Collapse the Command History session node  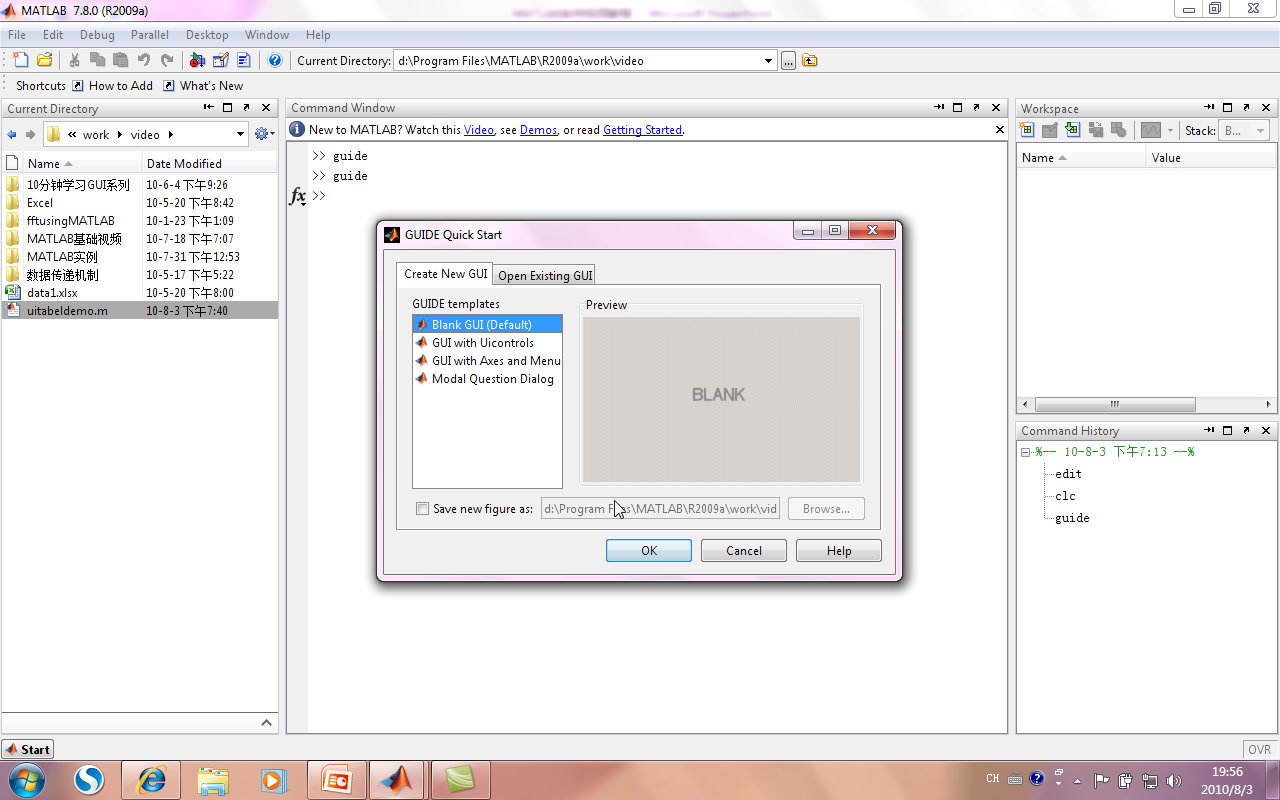tap(1025, 452)
